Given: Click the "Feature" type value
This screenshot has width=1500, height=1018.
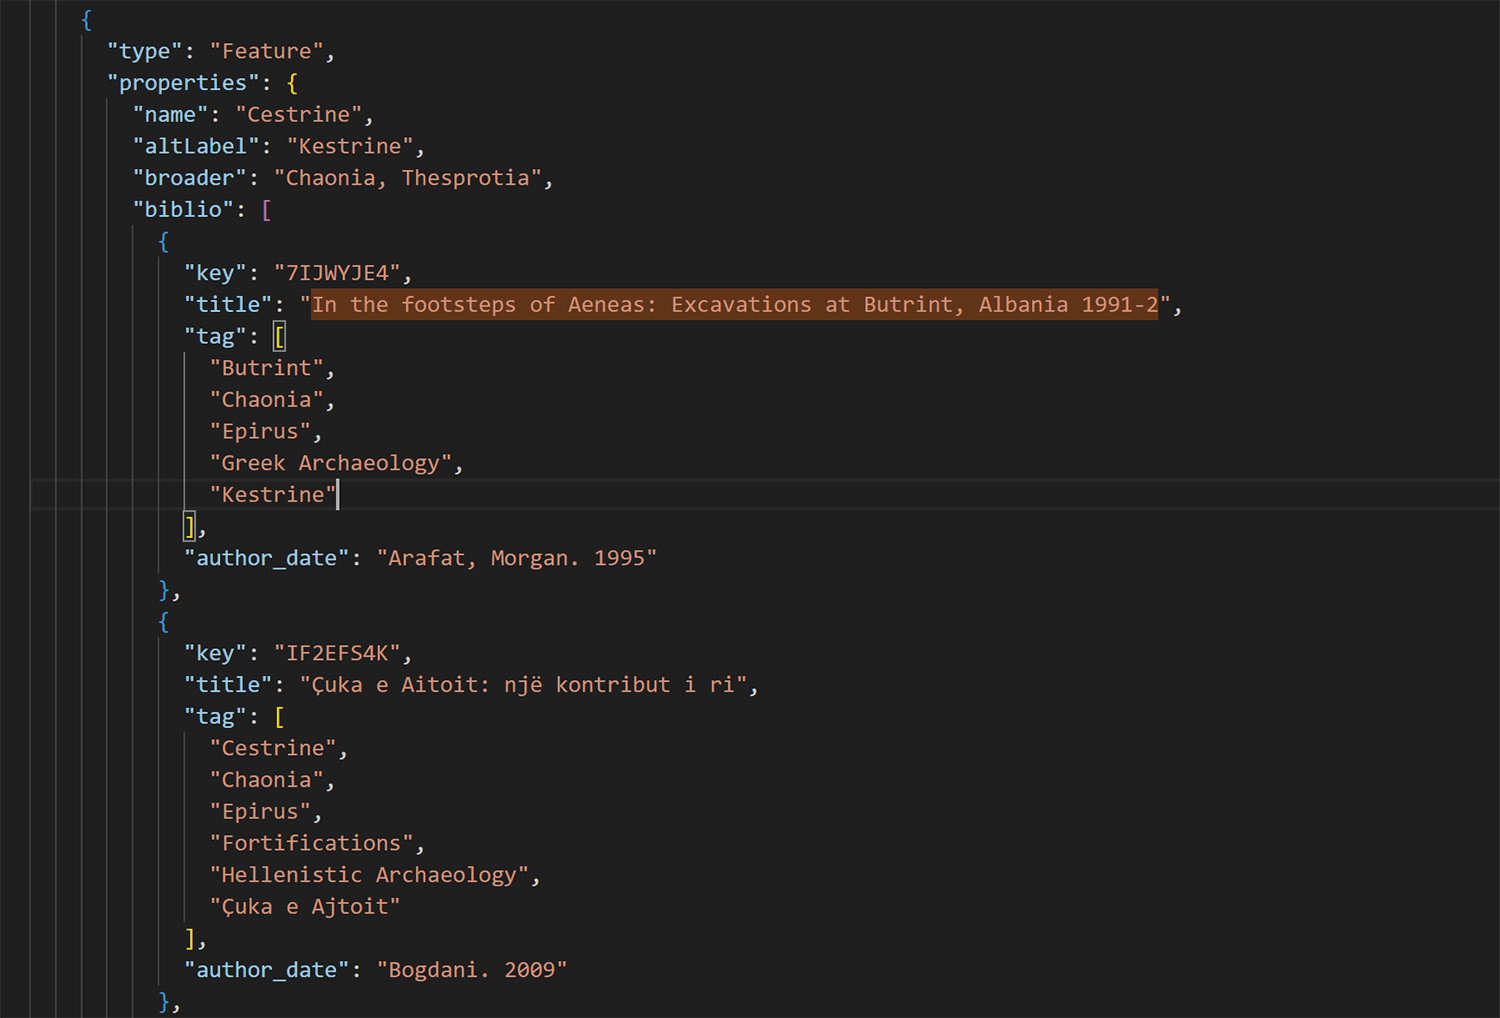Looking at the screenshot, I should [266, 51].
